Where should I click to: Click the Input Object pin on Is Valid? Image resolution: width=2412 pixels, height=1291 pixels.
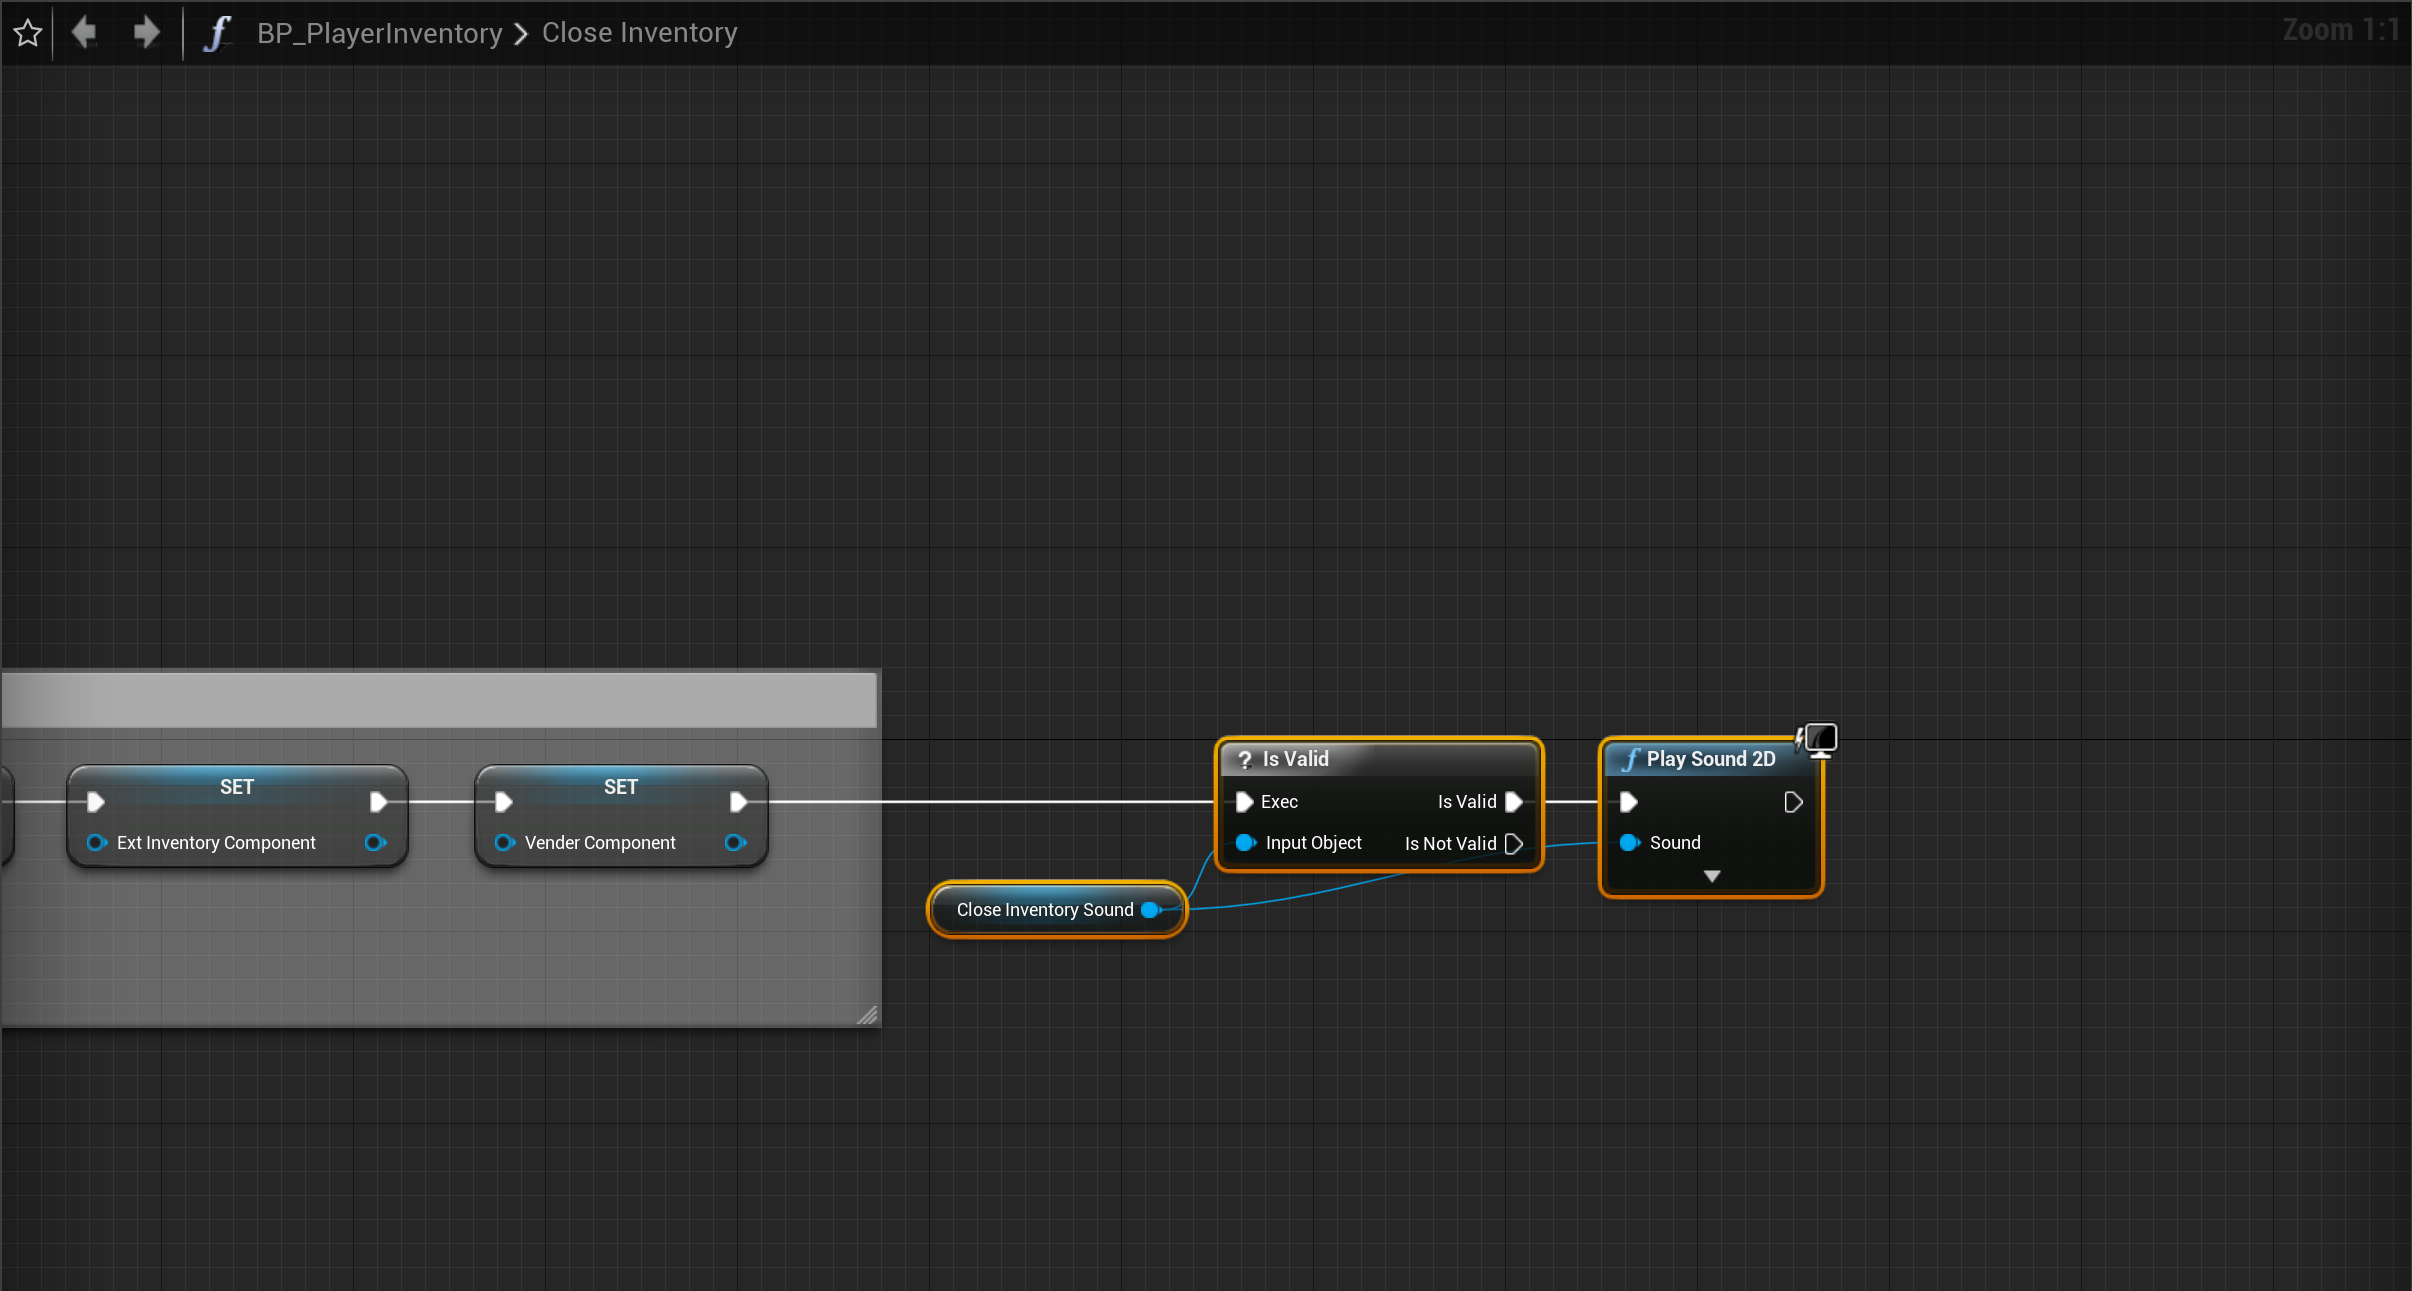[1245, 843]
